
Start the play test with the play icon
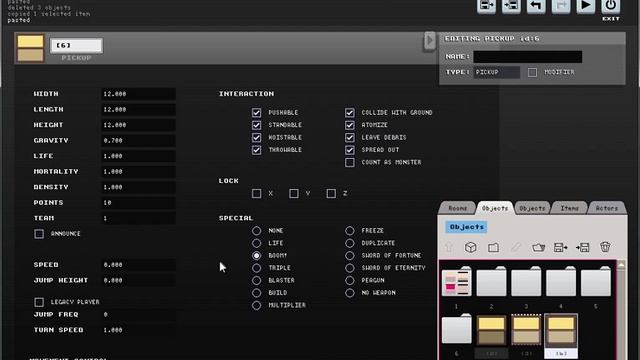[586, 6]
